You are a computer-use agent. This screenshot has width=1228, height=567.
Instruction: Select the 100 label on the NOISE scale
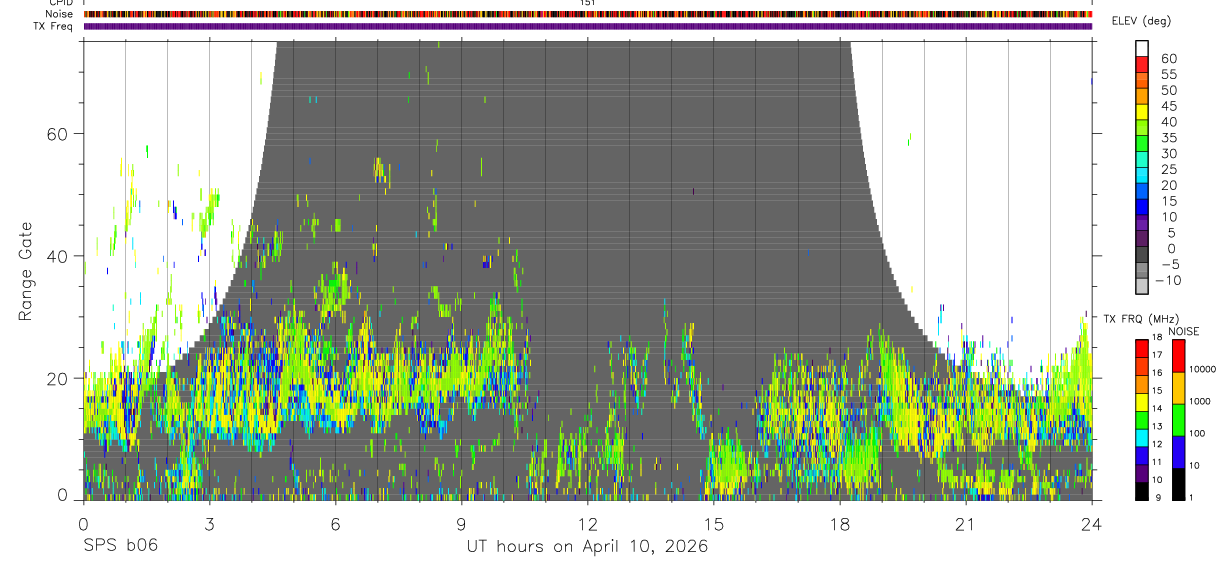(1196, 433)
